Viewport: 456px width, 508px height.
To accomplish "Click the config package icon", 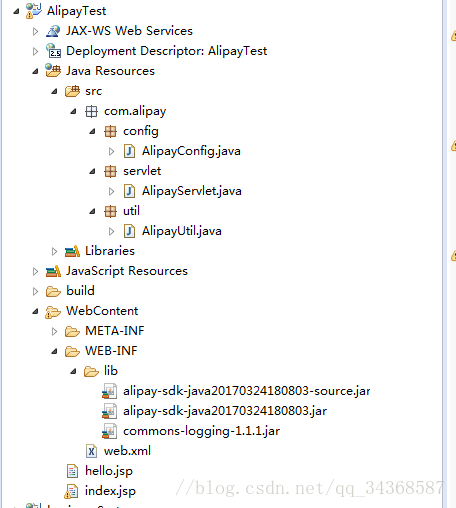I will [110, 131].
